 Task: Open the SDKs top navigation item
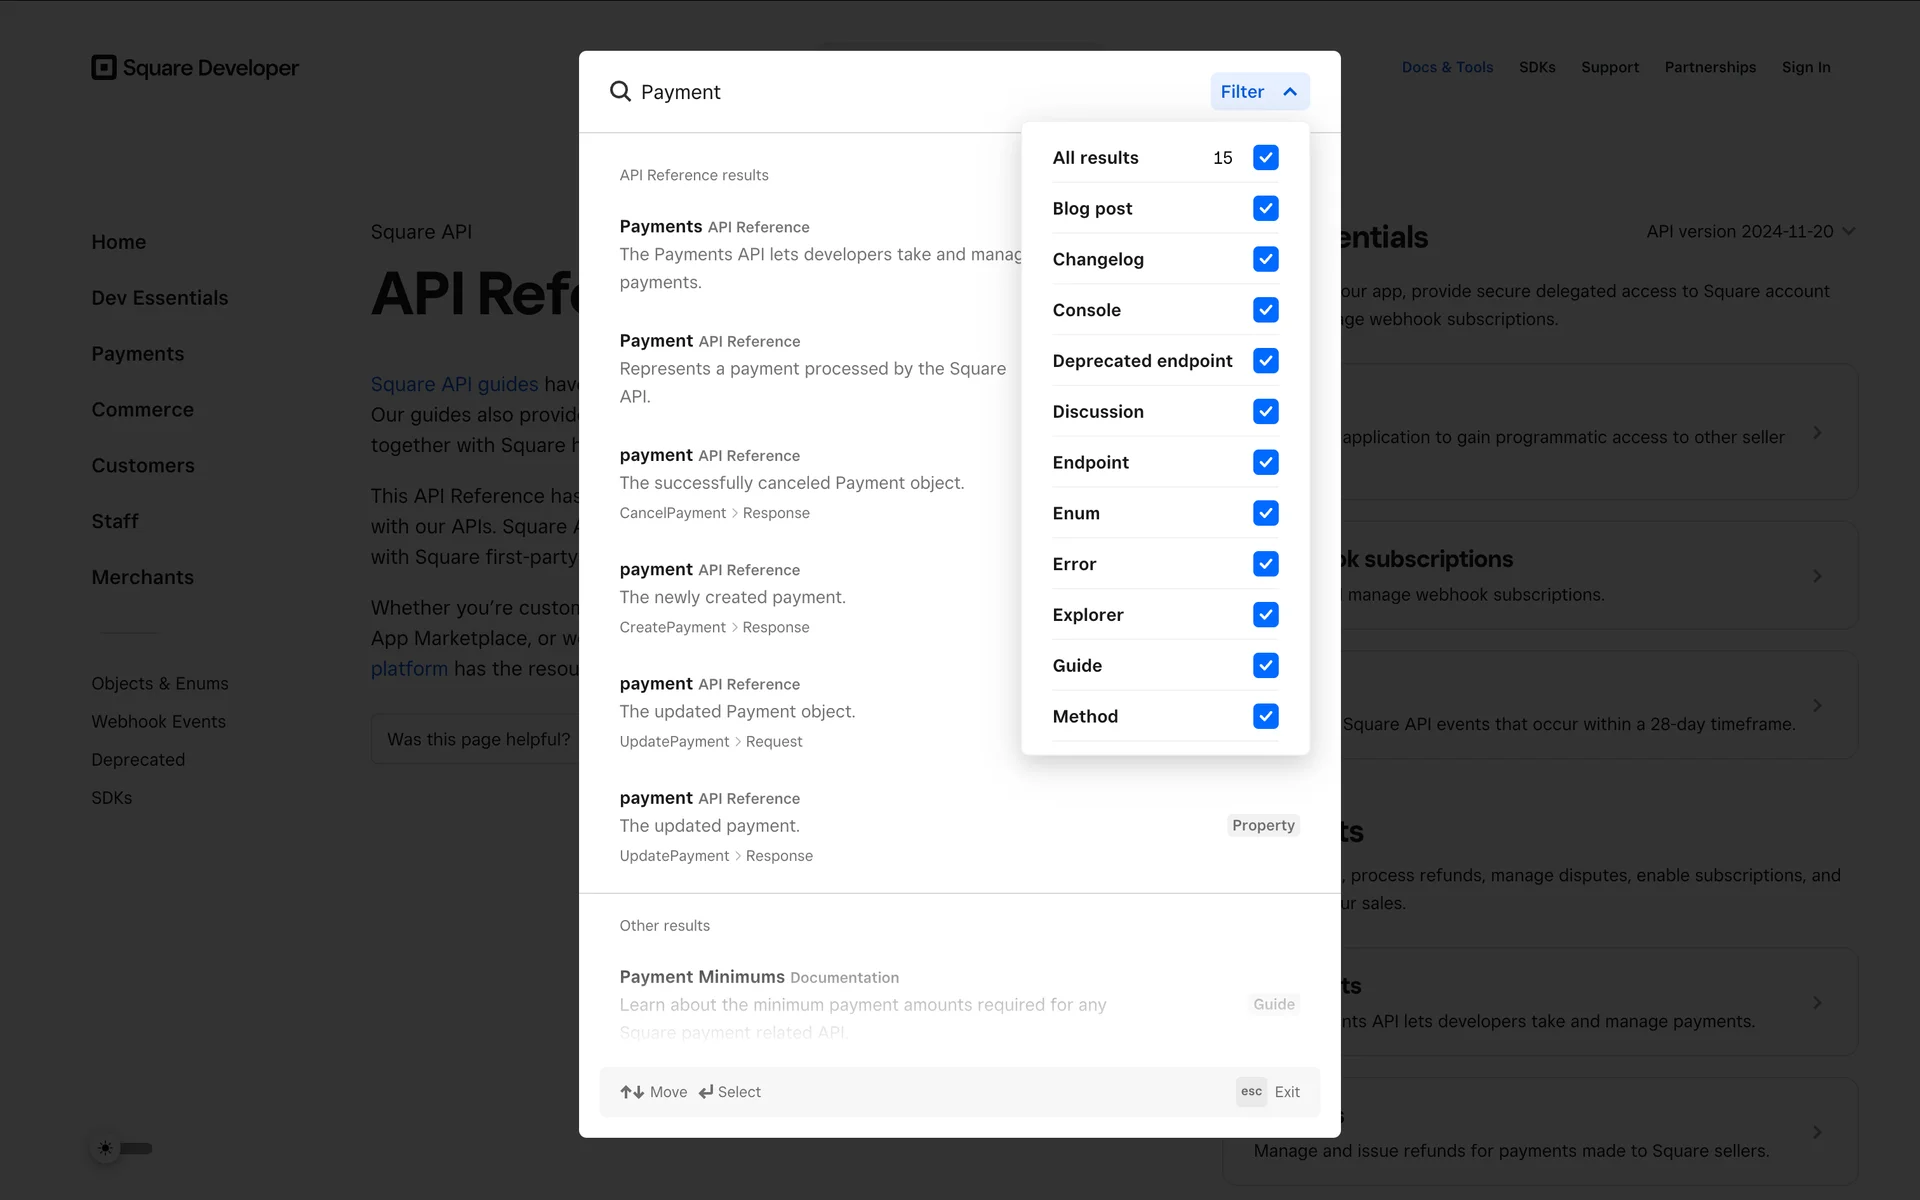click(x=1537, y=67)
